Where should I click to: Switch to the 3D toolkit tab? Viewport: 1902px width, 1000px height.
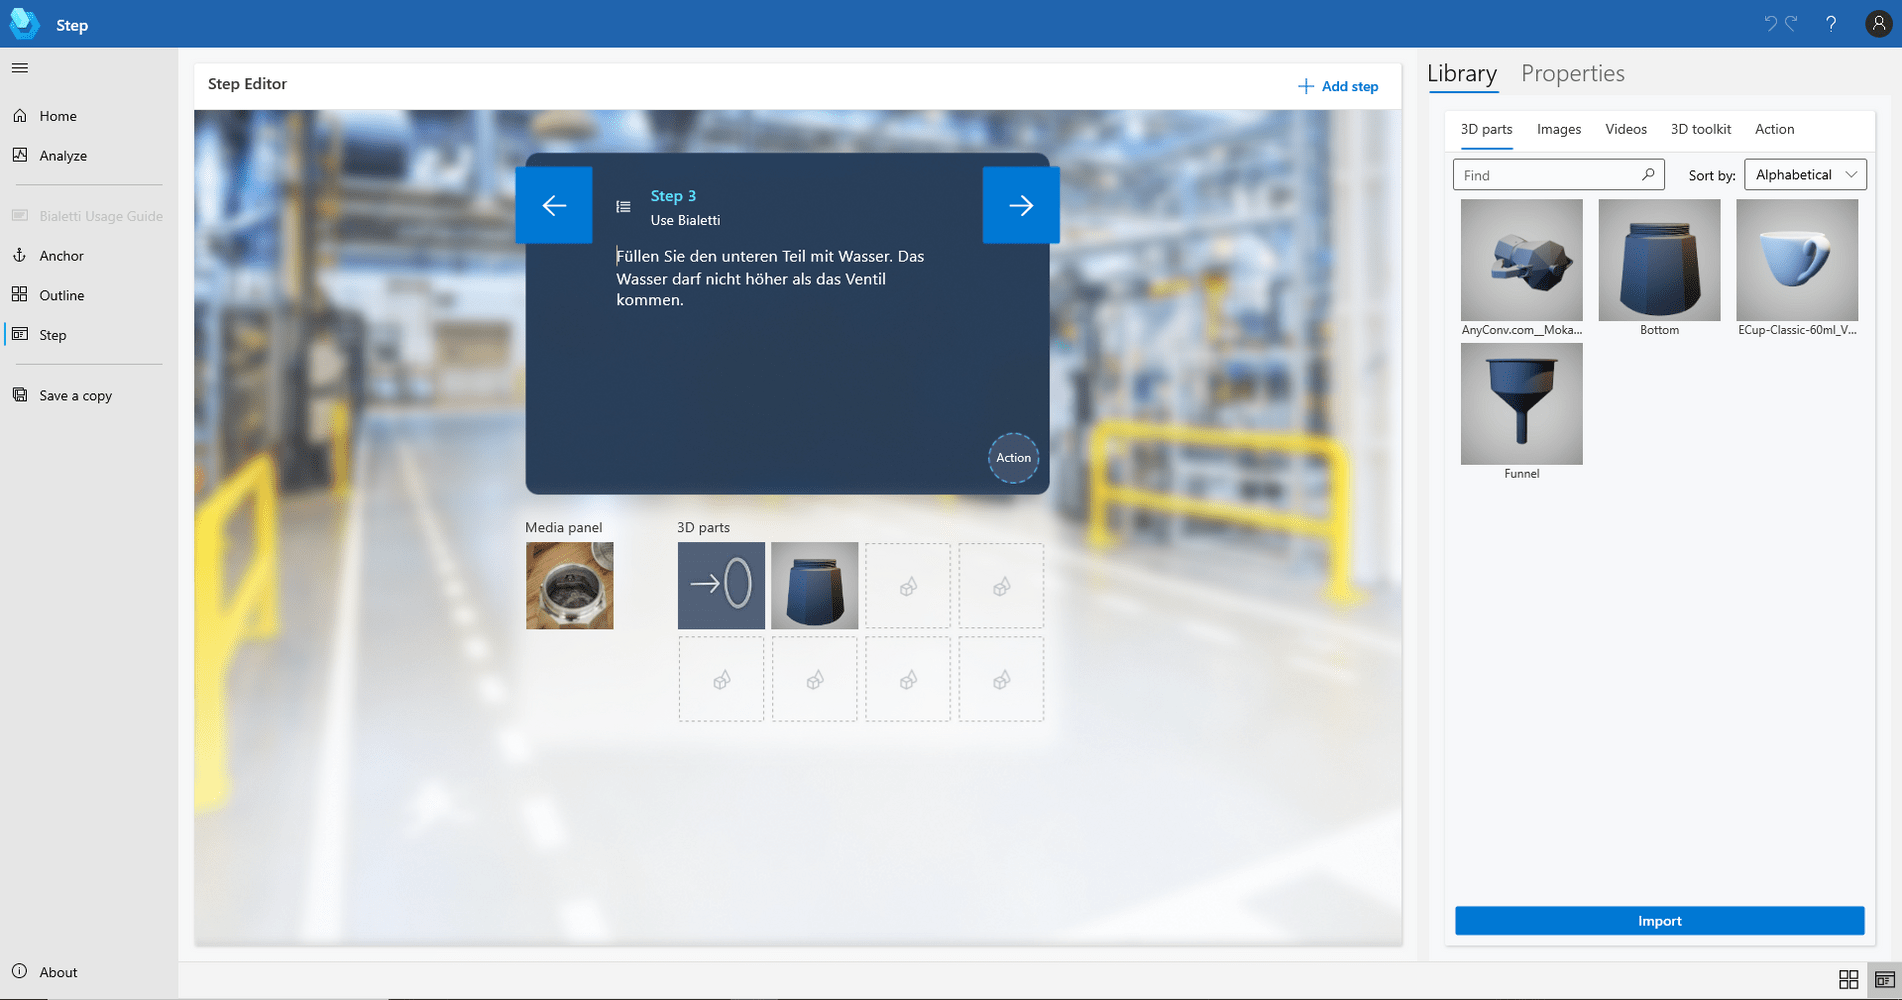point(1700,129)
